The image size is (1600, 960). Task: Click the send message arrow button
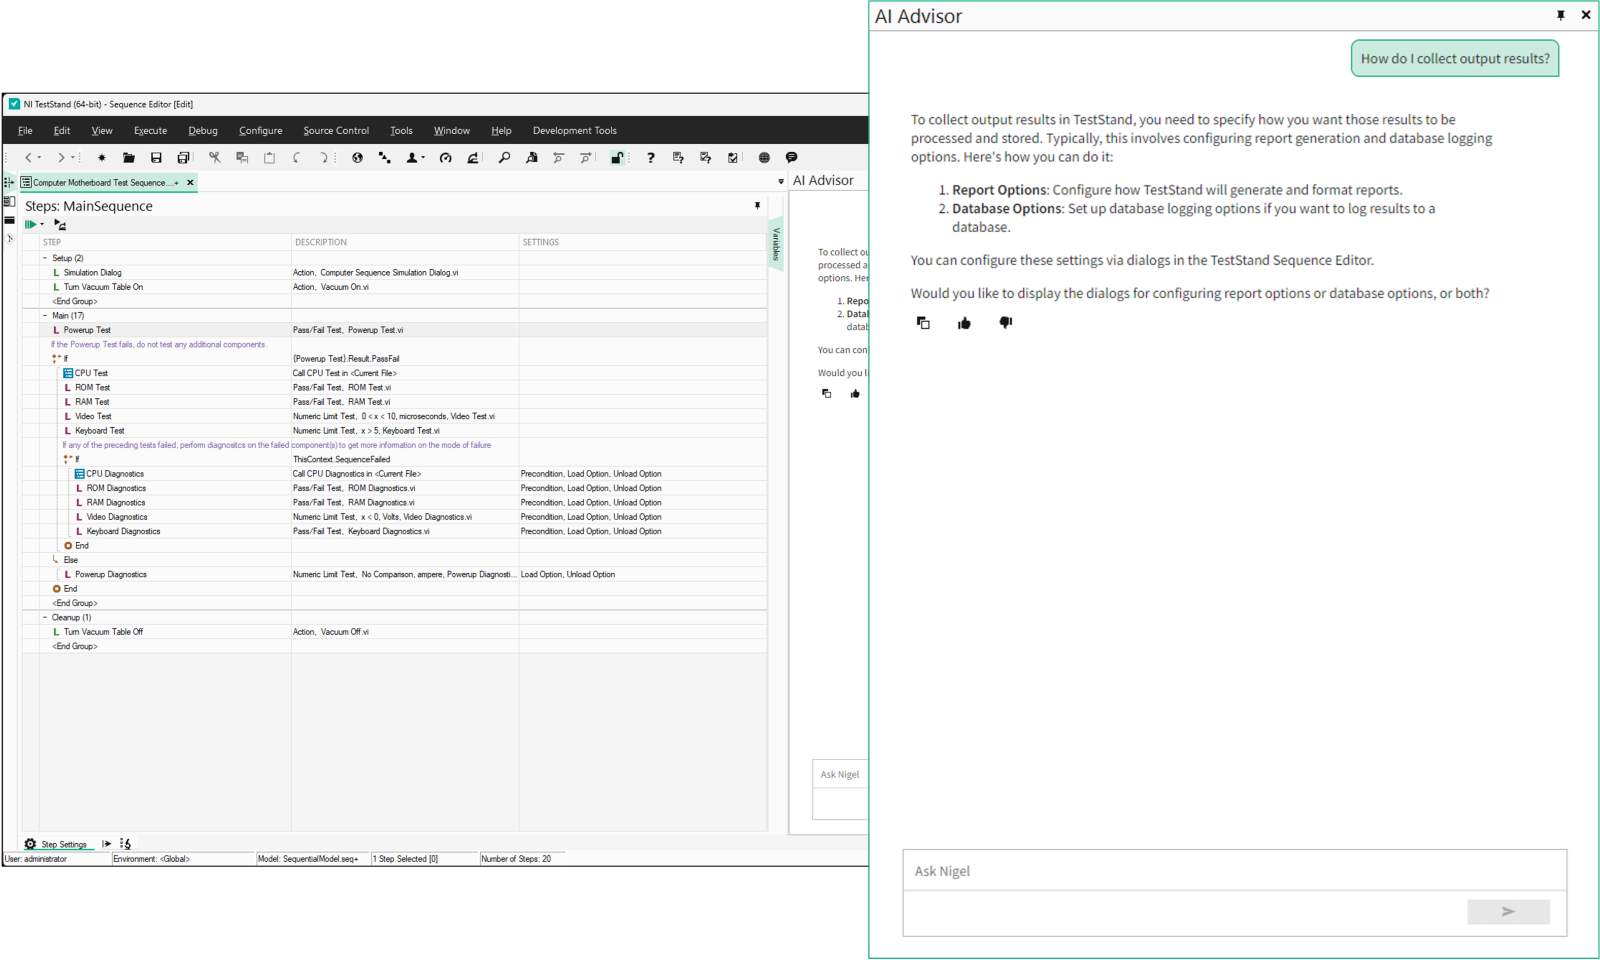pyautogui.click(x=1508, y=912)
